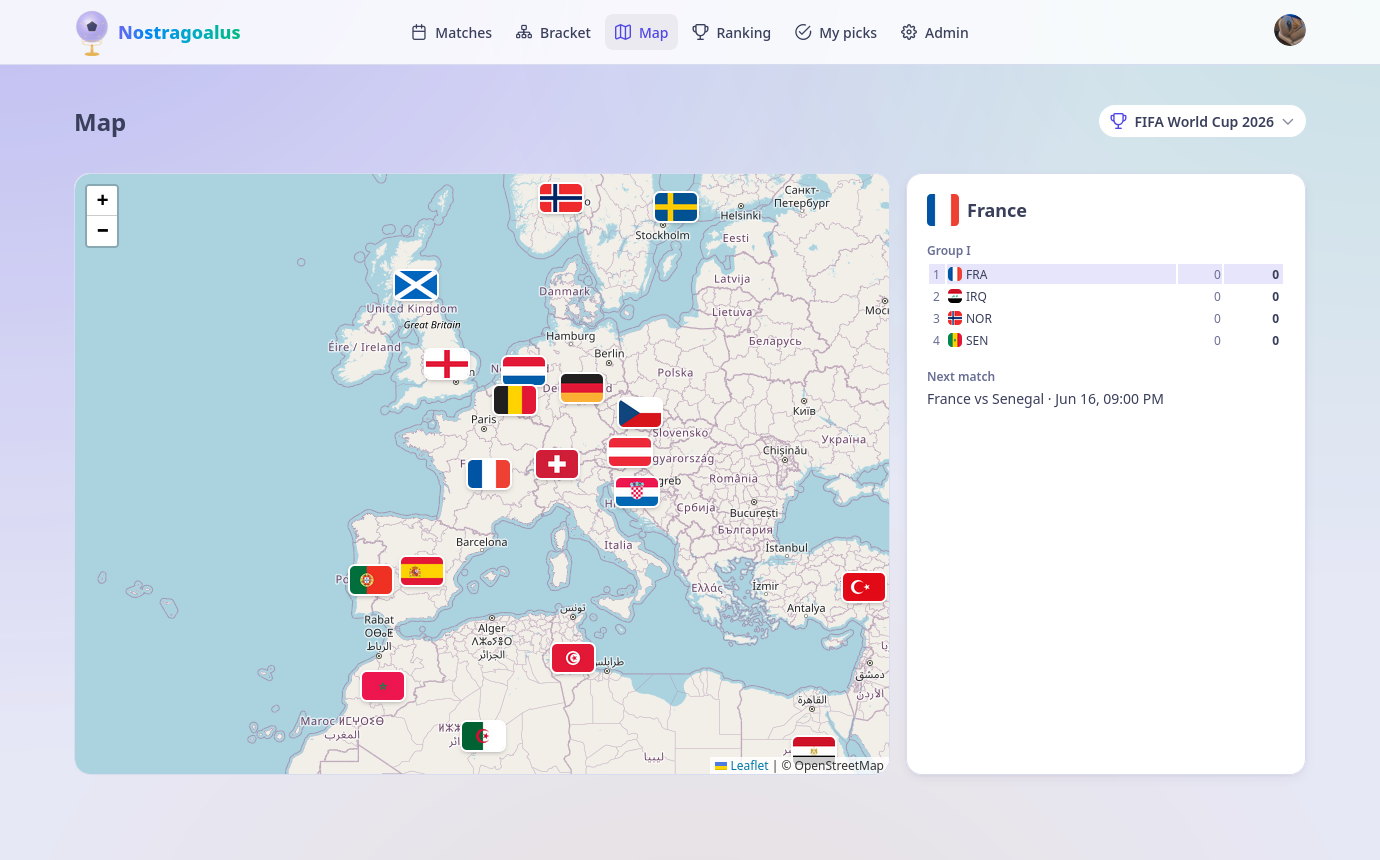Screen dimensions: 1380x860
Task: Select the Switzerland flag marker
Action: (557, 464)
